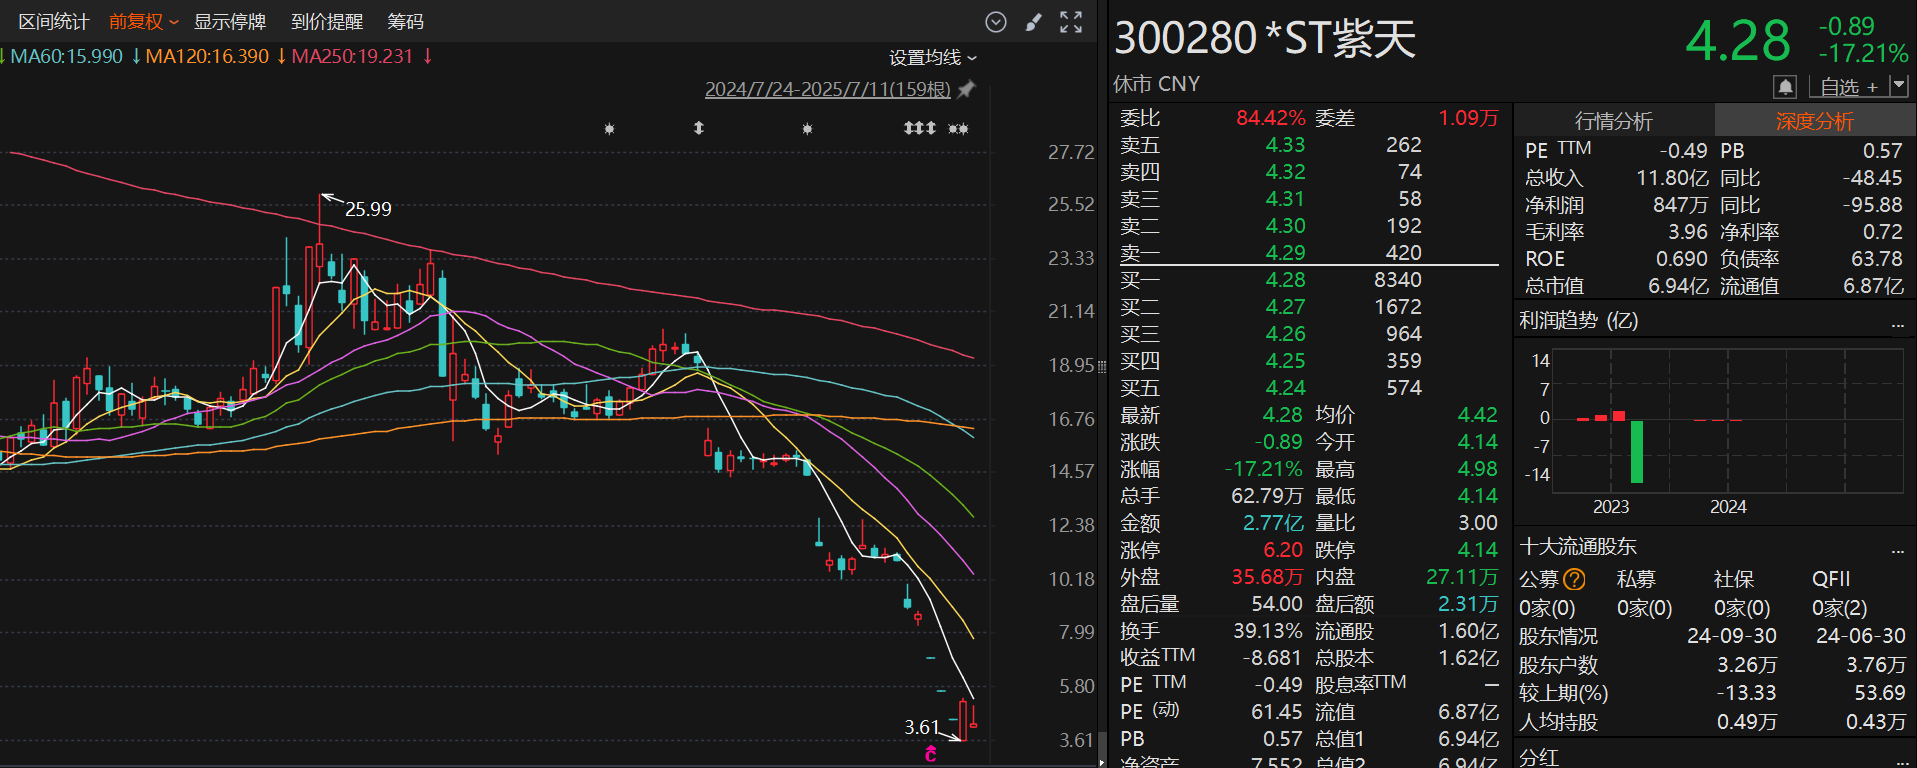Click the circled down-arrow icon above chart
This screenshot has height=768, width=1917.
point(995,22)
